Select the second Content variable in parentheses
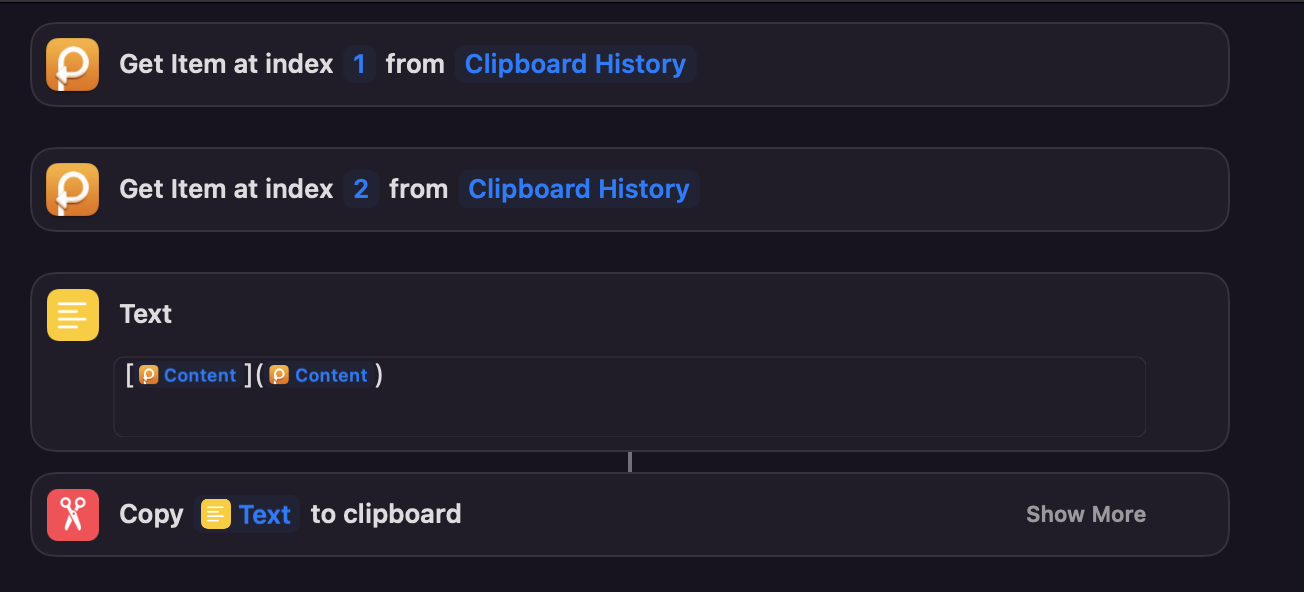 (x=331, y=375)
